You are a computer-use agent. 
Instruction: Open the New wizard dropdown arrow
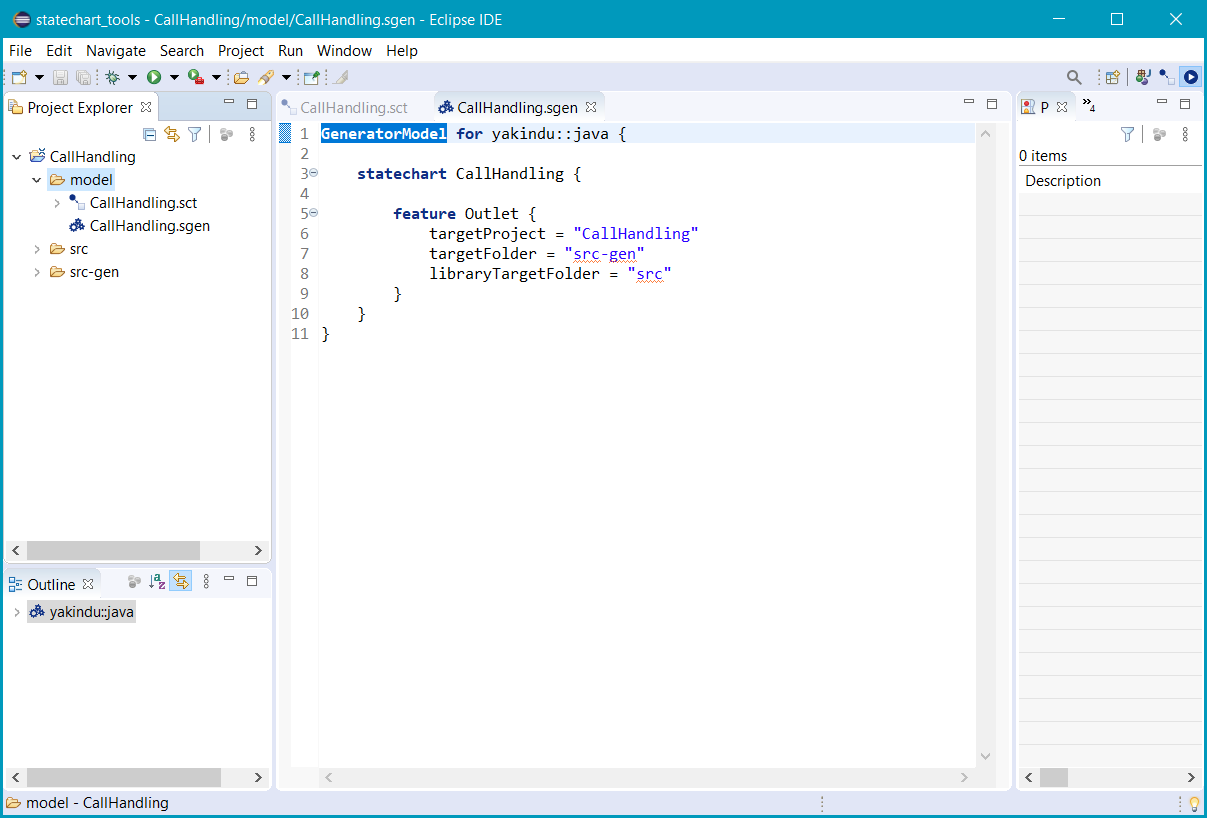coord(39,77)
